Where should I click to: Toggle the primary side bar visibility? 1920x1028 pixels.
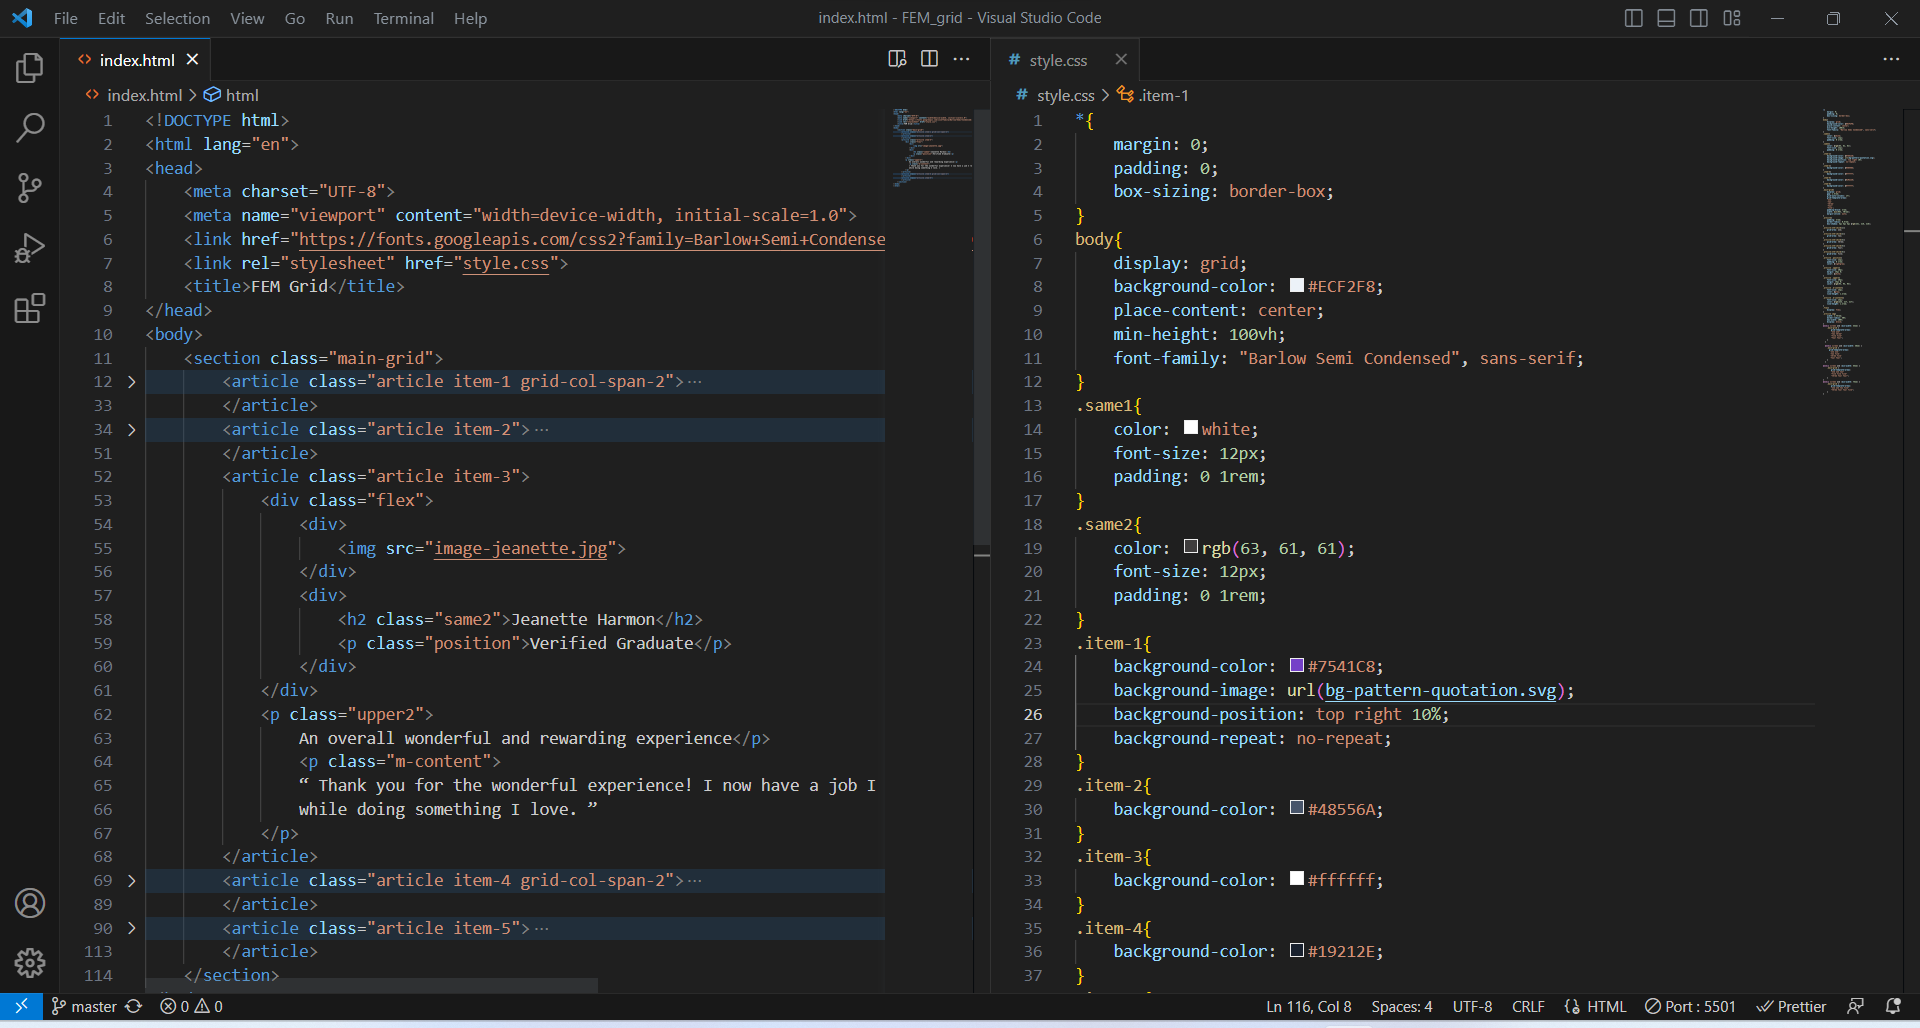pyautogui.click(x=1633, y=18)
